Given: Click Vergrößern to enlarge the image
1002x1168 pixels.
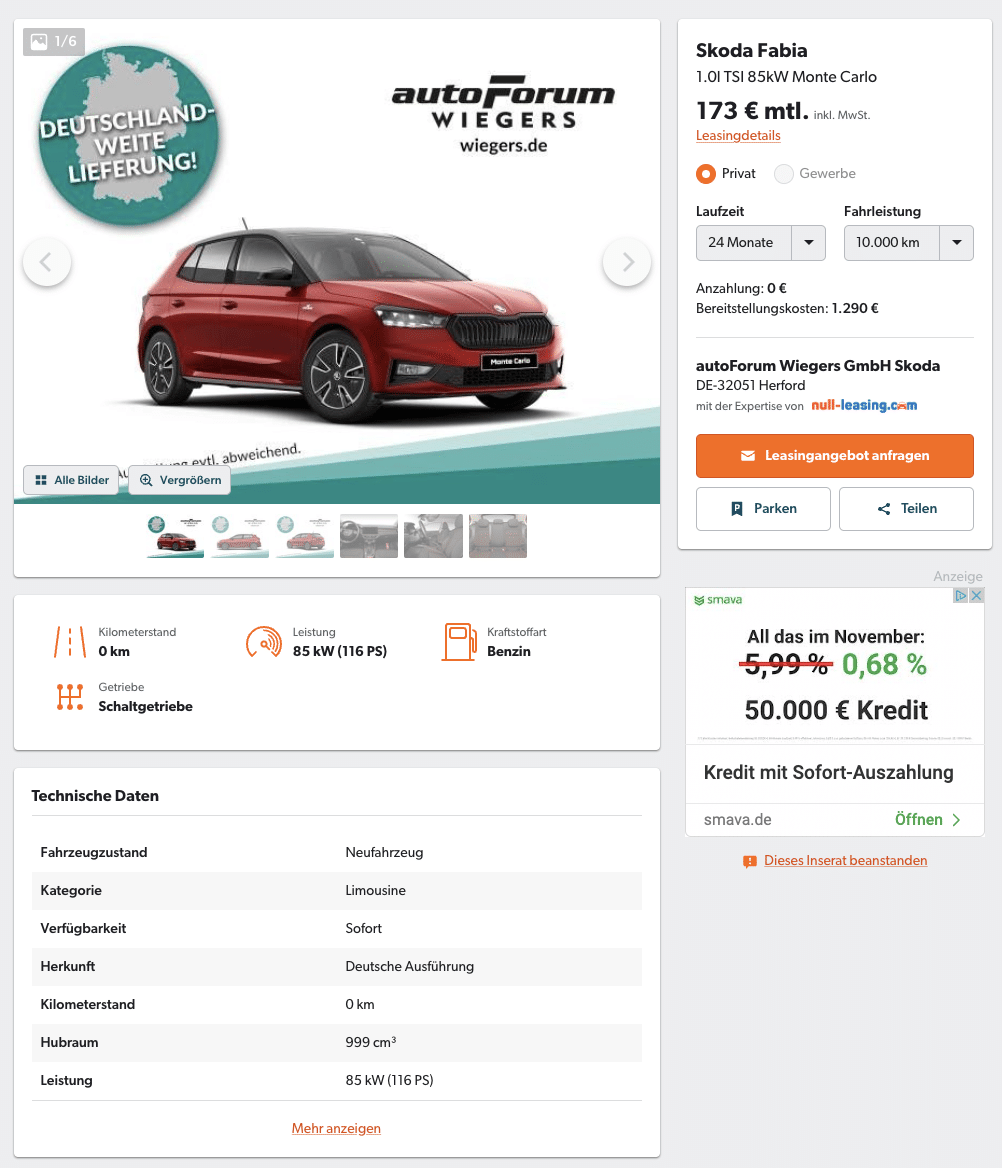Looking at the screenshot, I should tap(180, 480).
